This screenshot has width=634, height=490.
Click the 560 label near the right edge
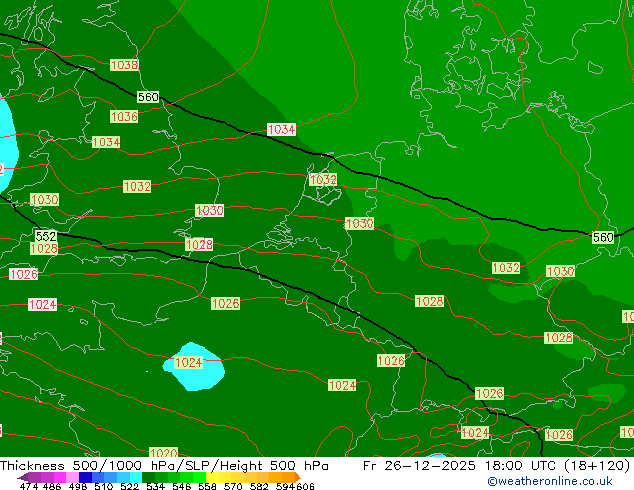tap(603, 237)
